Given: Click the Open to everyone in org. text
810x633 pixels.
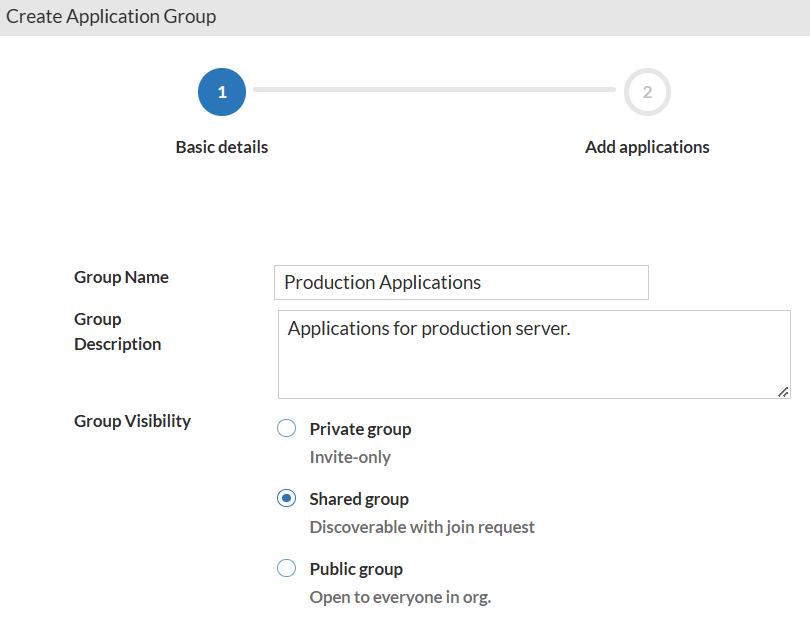Looking at the screenshot, I should [x=400, y=597].
